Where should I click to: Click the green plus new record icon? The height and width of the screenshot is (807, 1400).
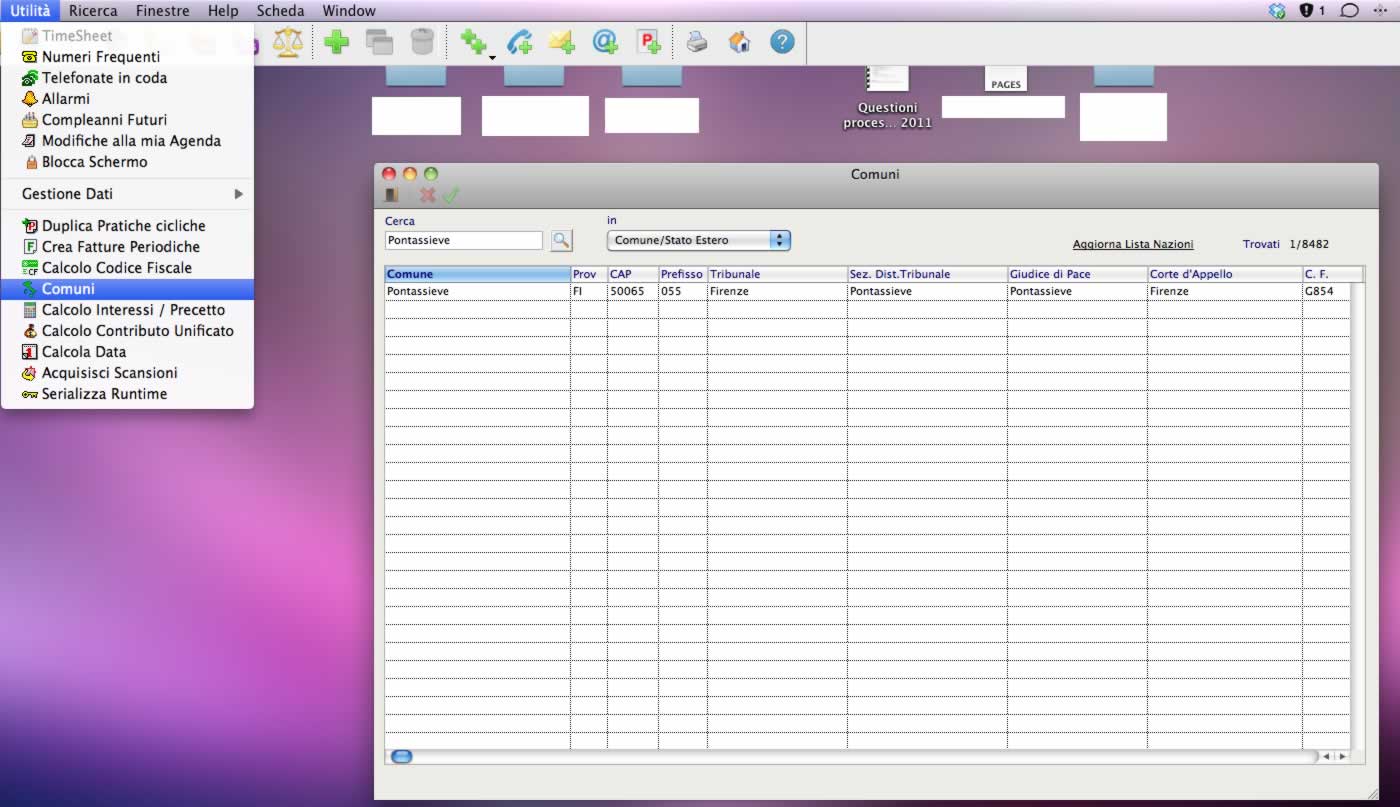336,42
